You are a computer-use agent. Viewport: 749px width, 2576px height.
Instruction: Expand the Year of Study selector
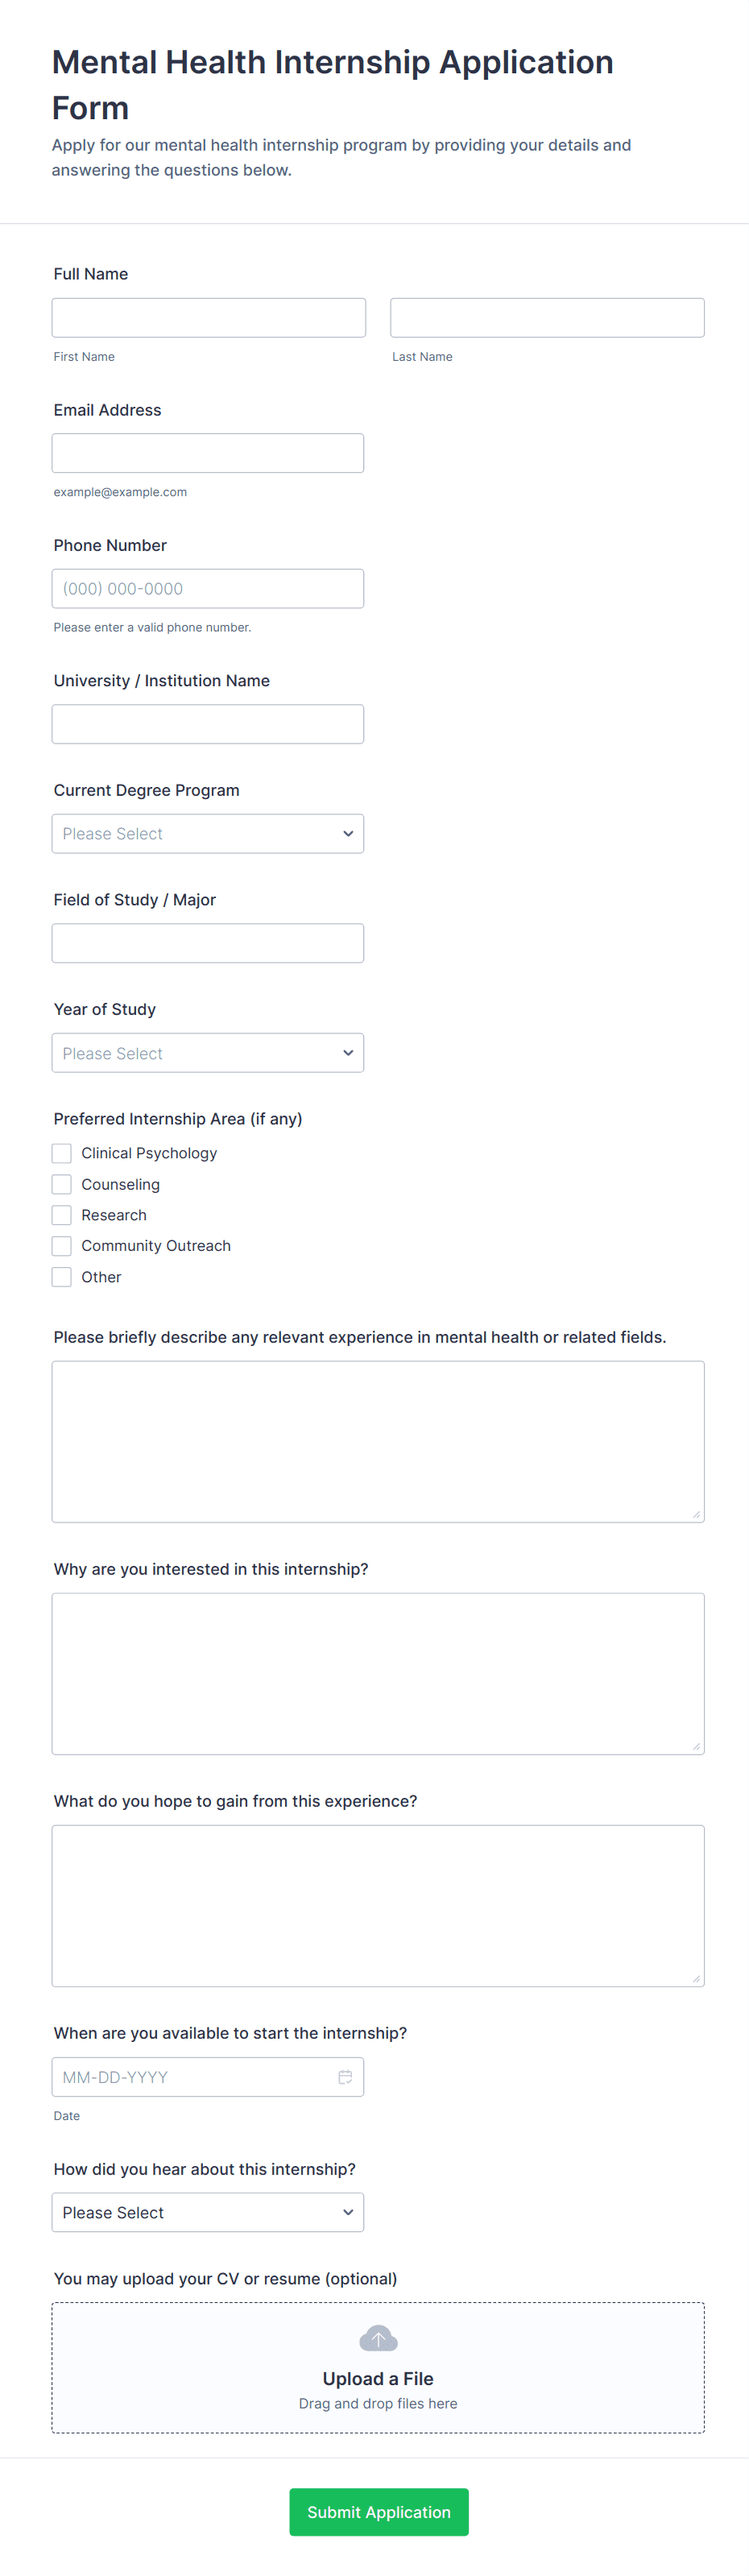207,1052
